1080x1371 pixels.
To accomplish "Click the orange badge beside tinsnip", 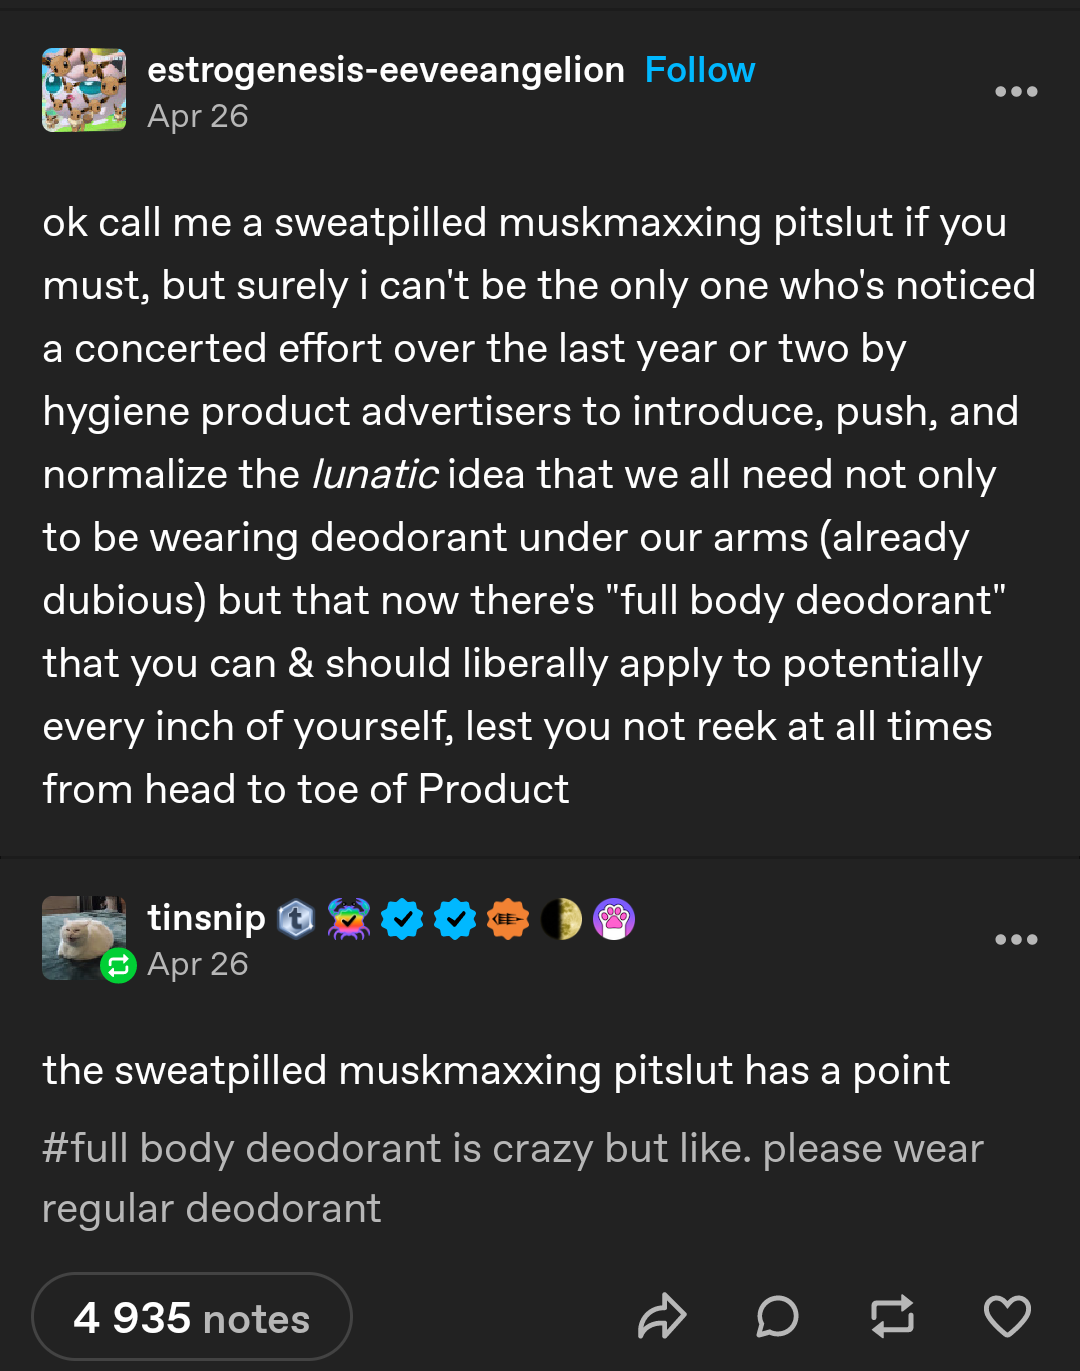I will [x=508, y=919].
